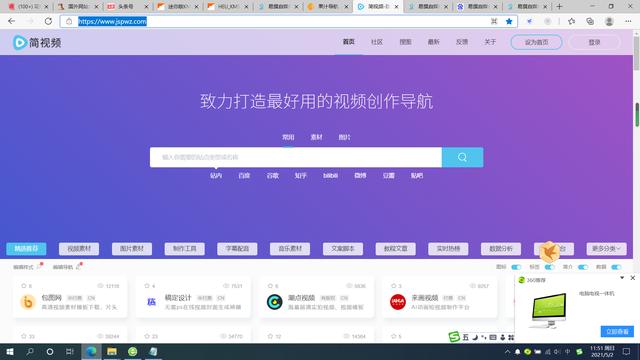
Task: Toggle the 图标 display switch
Action: pyautogui.click(x=516, y=267)
